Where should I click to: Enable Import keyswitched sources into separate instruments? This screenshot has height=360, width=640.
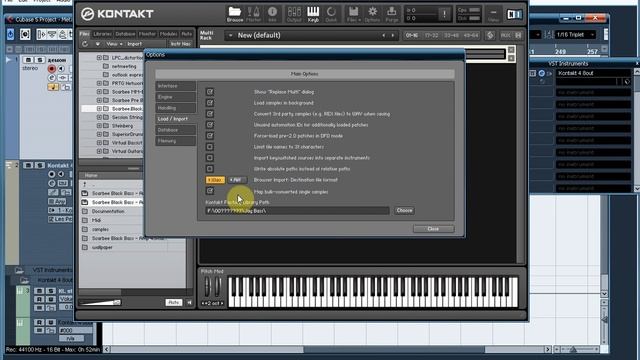[x=210, y=158]
